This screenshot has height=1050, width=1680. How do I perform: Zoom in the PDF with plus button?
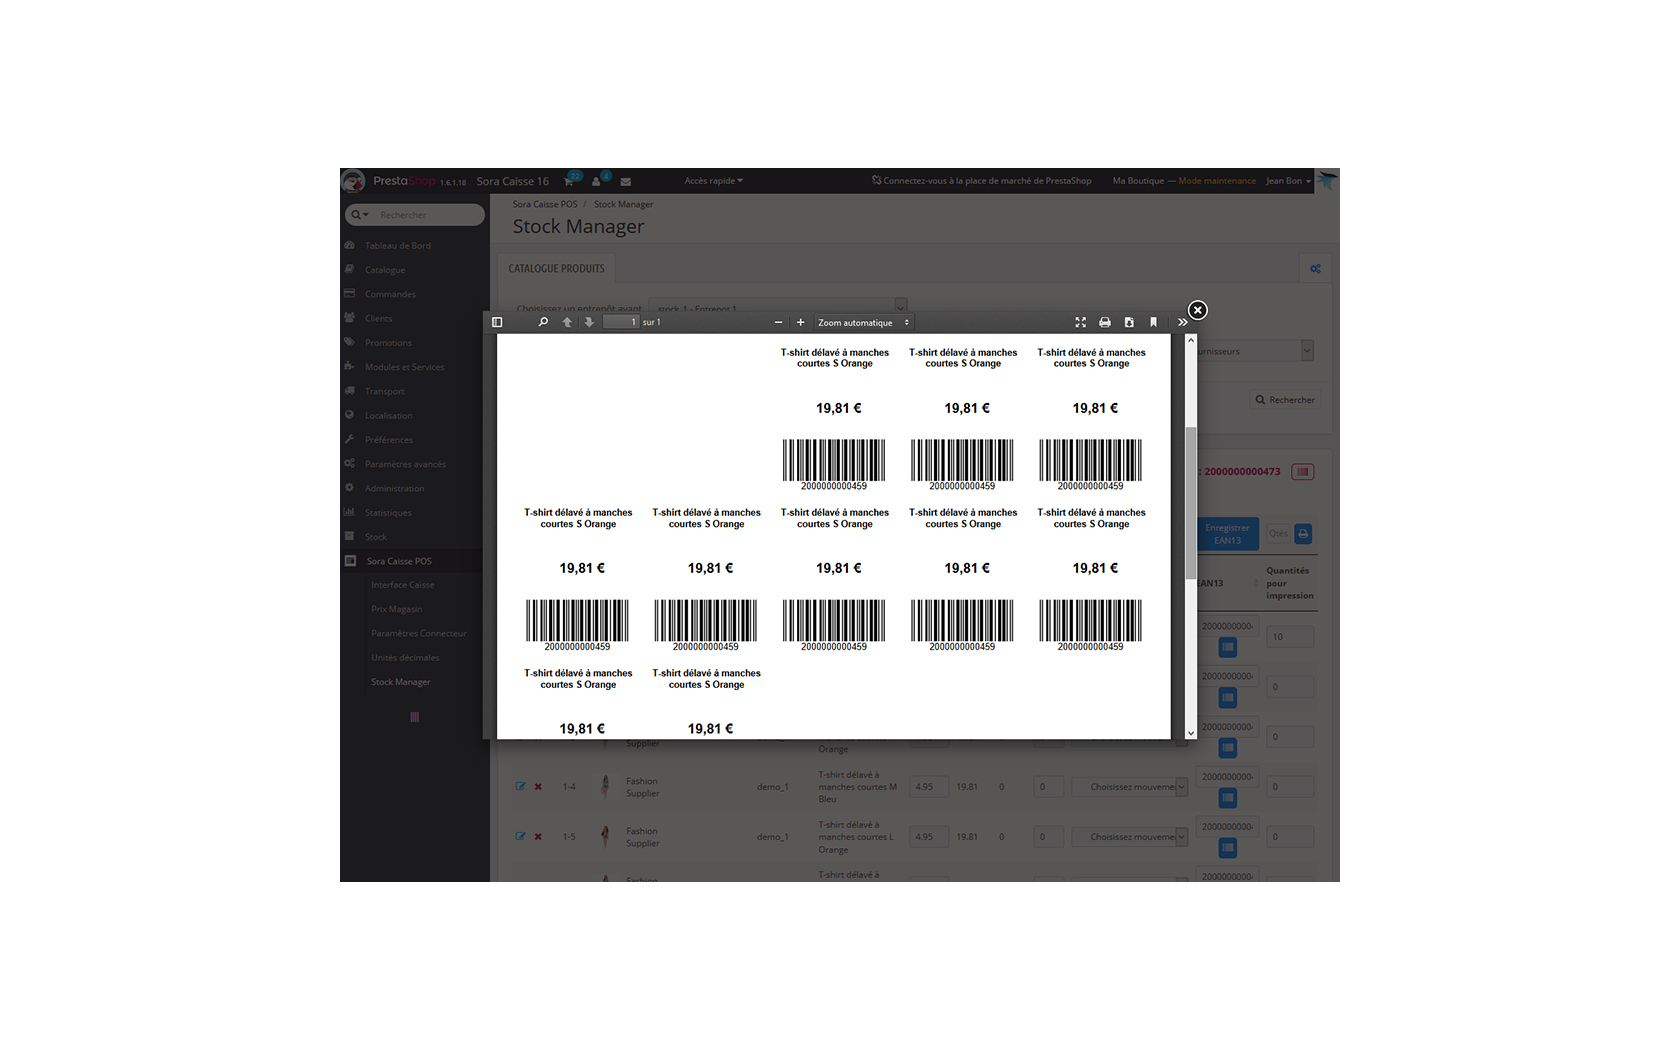(x=800, y=322)
